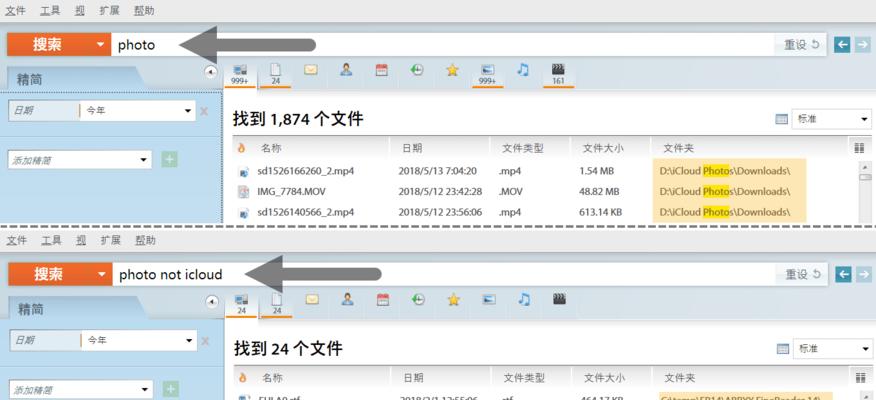This screenshot has height=400, width=876.
Task: Go back with left arrow in top window
Action: (x=842, y=45)
